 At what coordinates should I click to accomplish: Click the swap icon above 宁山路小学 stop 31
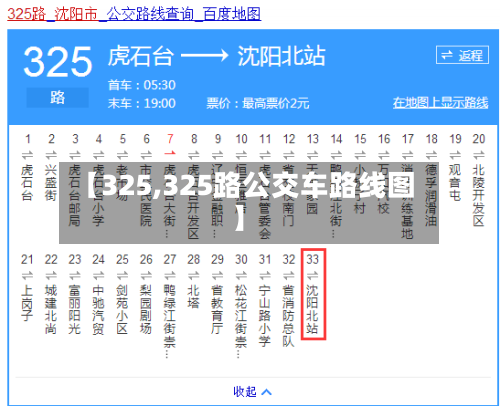[265, 276]
